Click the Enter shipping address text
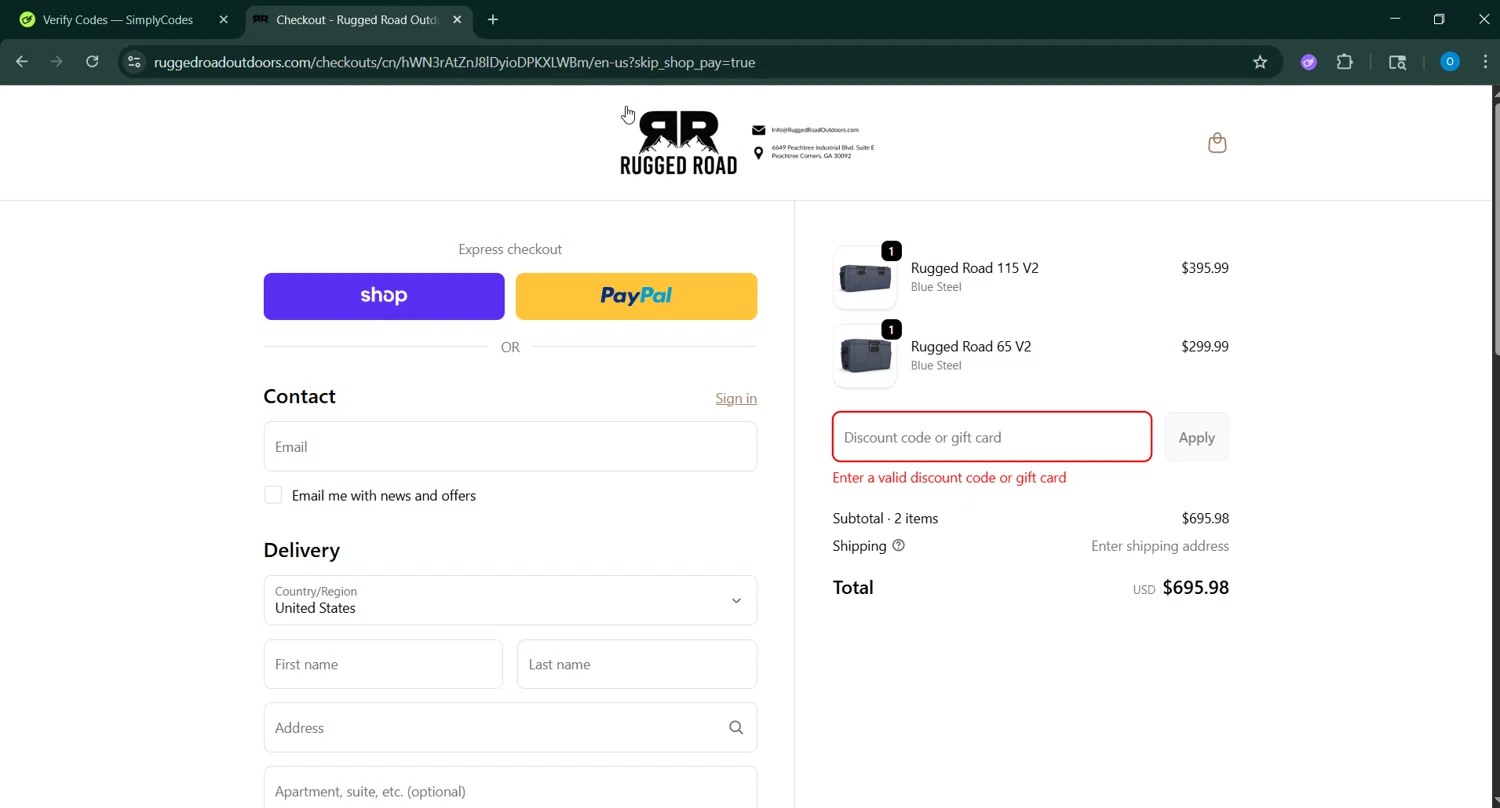This screenshot has height=808, width=1500. (1160, 546)
